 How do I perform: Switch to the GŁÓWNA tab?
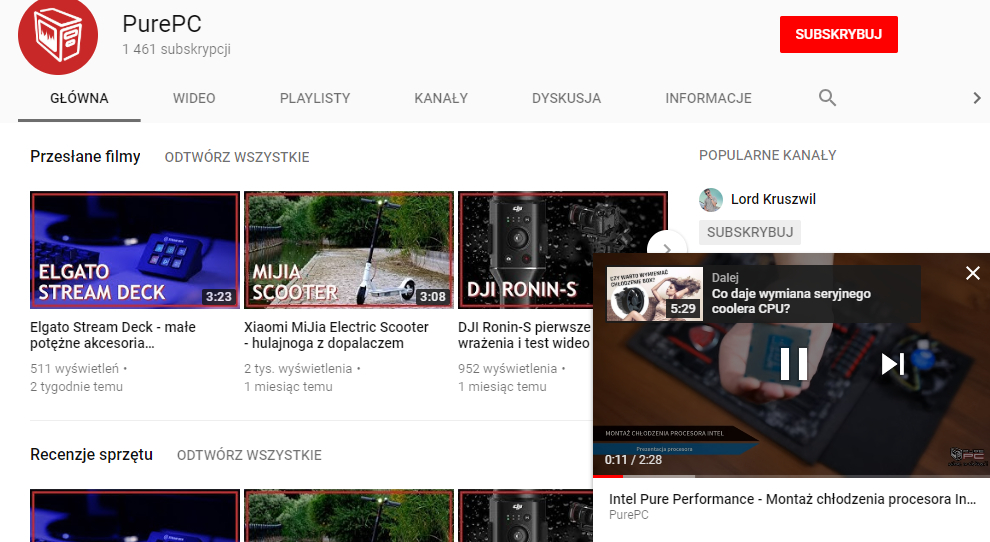(x=79, y=99)
